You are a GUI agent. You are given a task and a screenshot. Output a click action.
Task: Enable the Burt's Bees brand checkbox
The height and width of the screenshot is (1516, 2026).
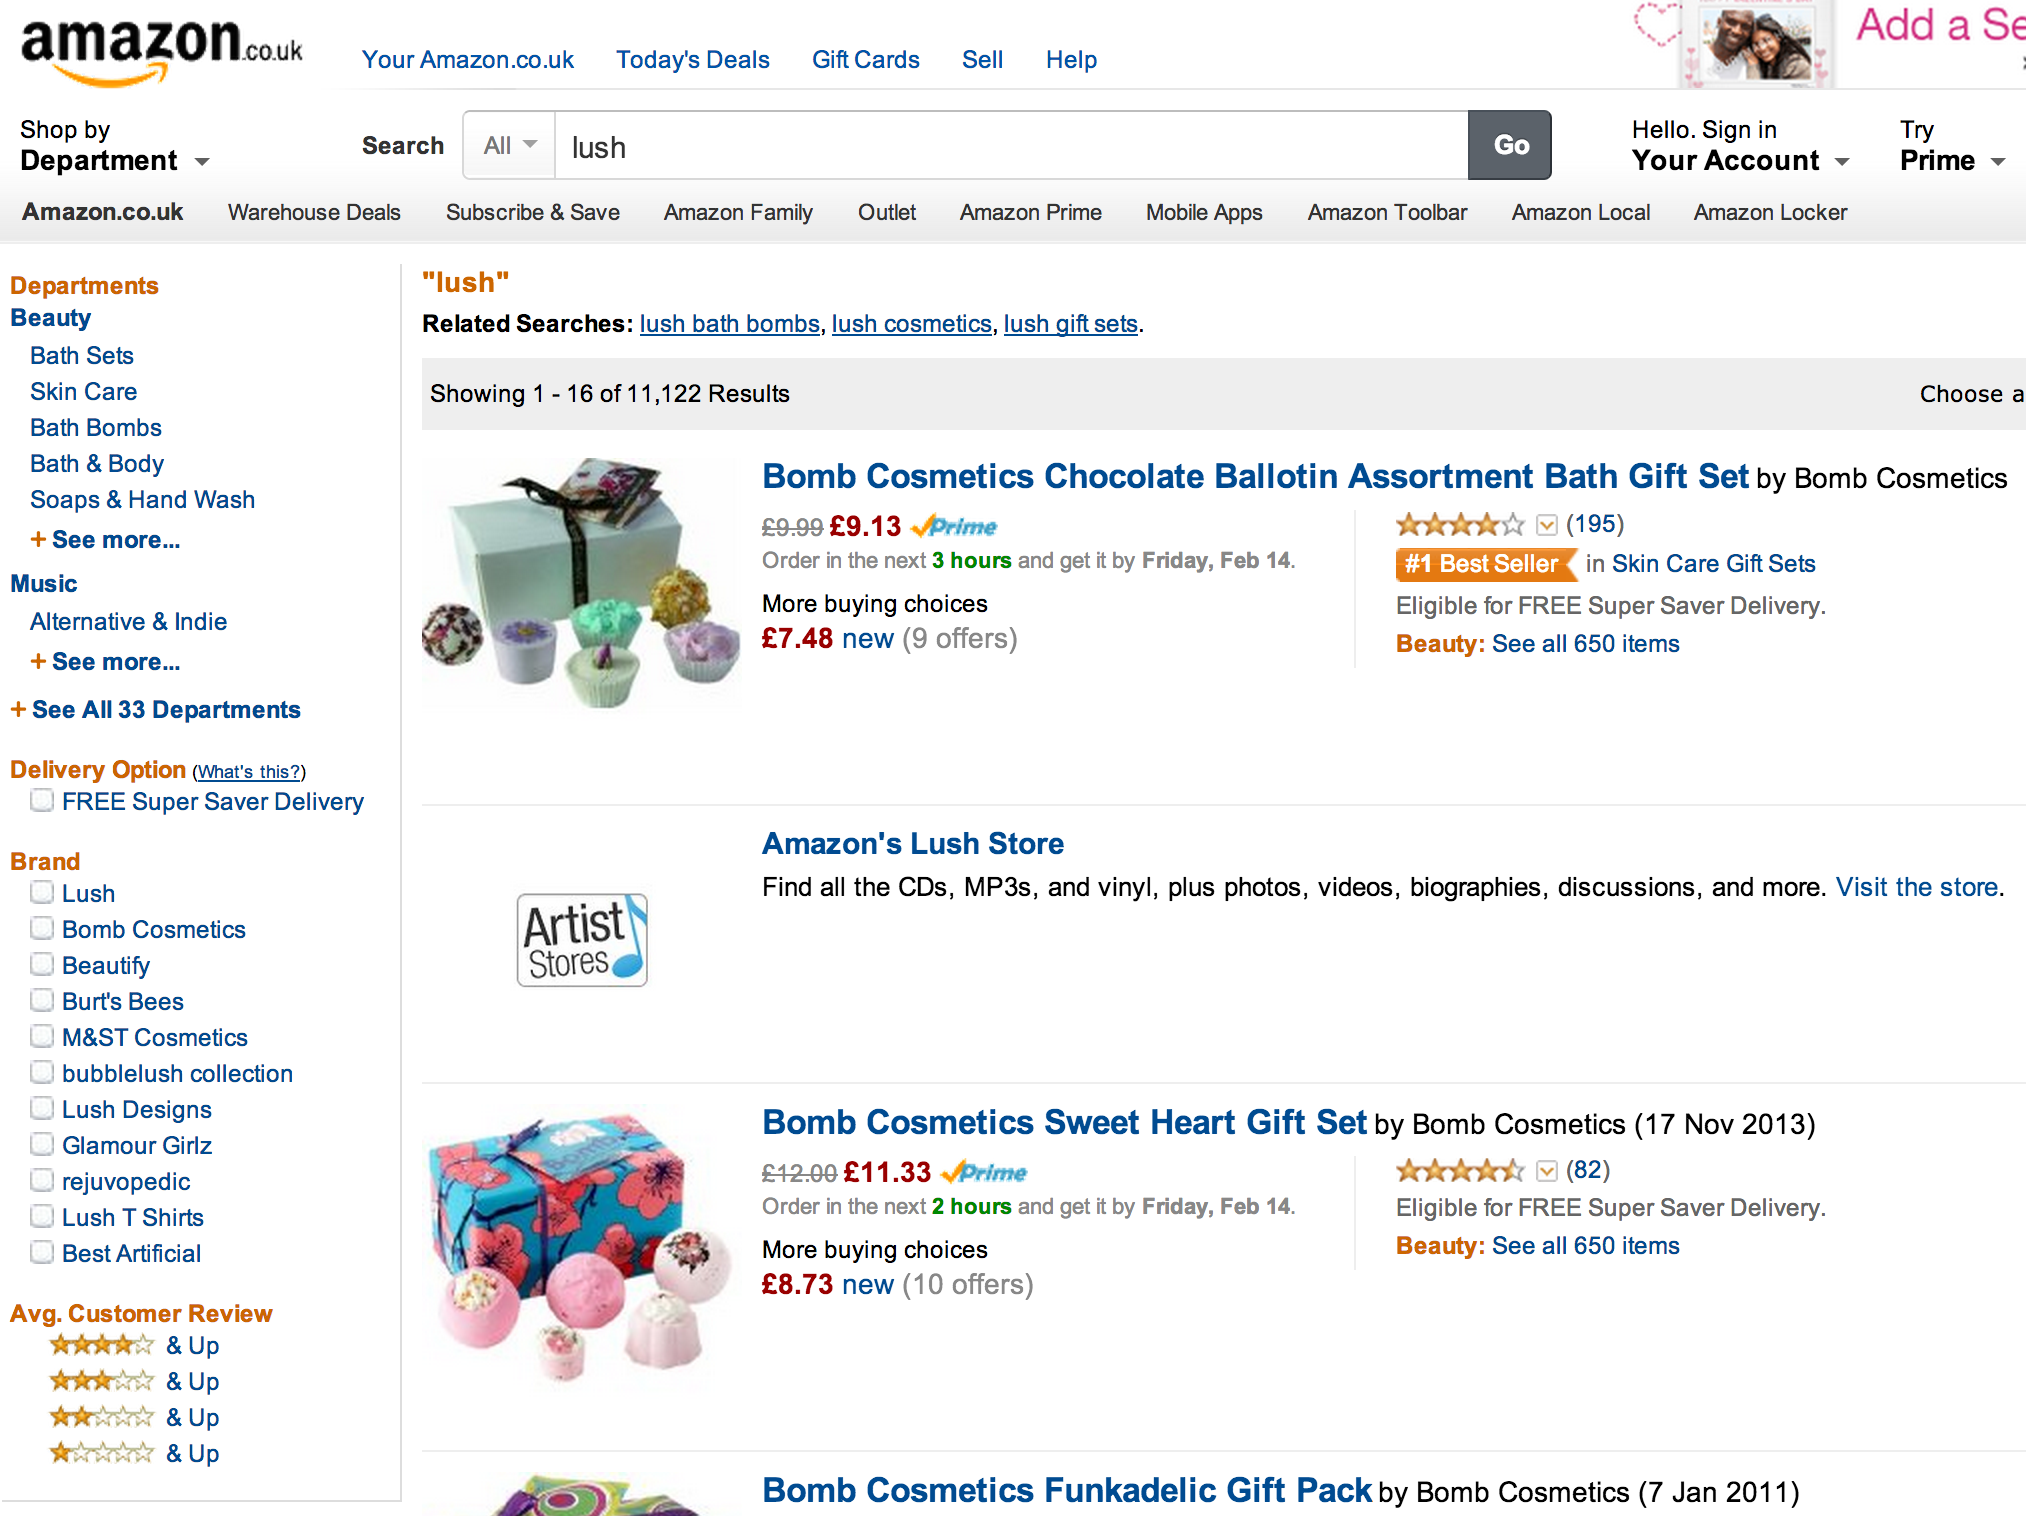[42, 1001]
